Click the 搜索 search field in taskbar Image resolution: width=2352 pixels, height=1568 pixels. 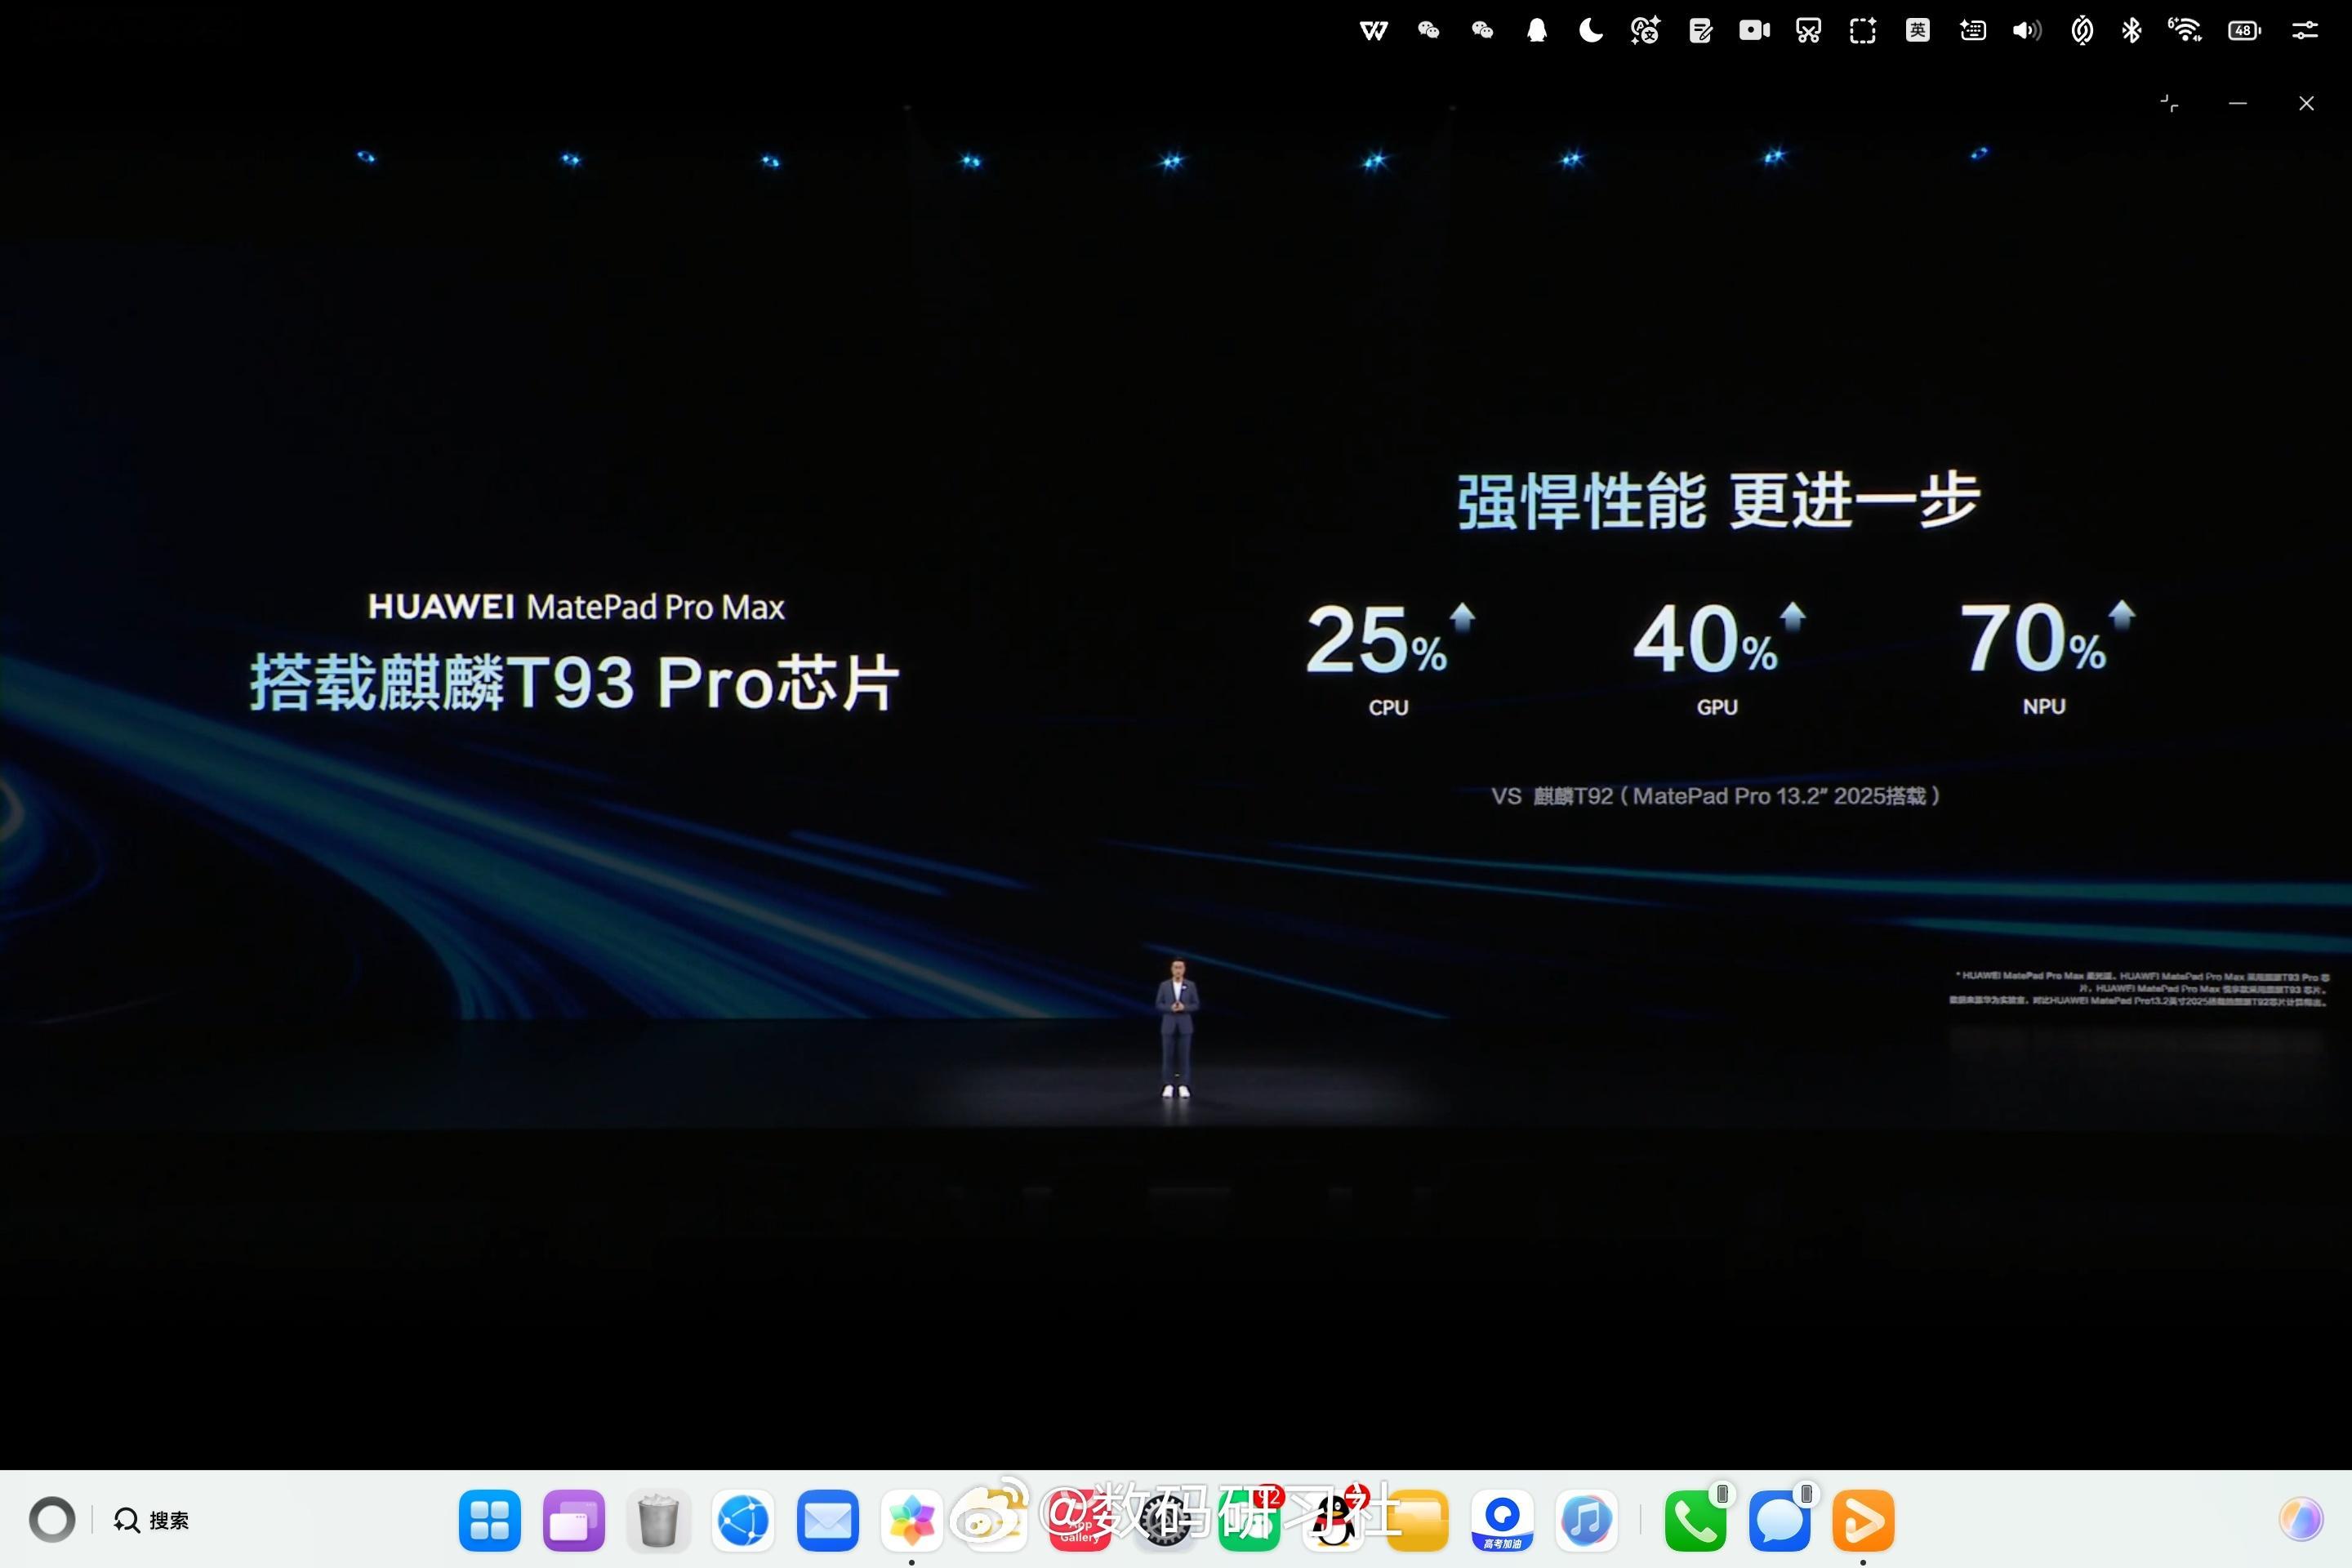152,1520
